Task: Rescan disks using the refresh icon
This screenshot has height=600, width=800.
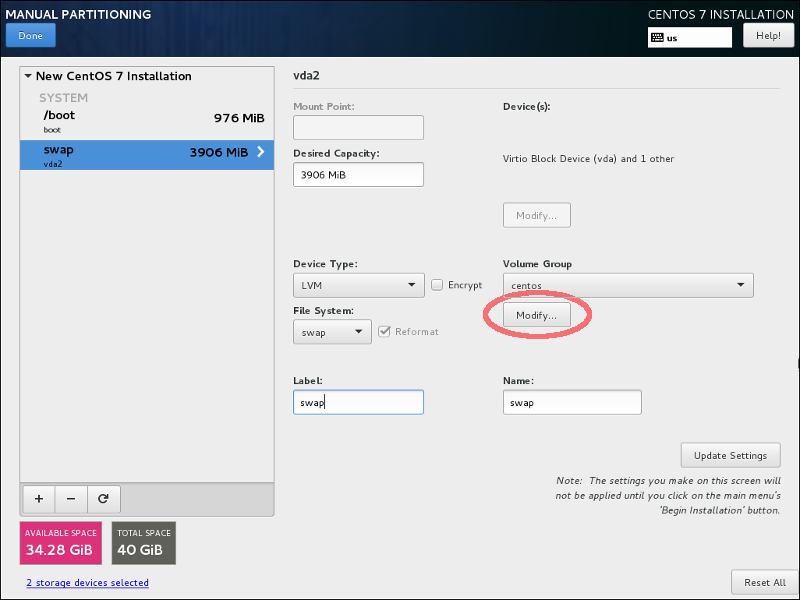Action: (103, 499)
